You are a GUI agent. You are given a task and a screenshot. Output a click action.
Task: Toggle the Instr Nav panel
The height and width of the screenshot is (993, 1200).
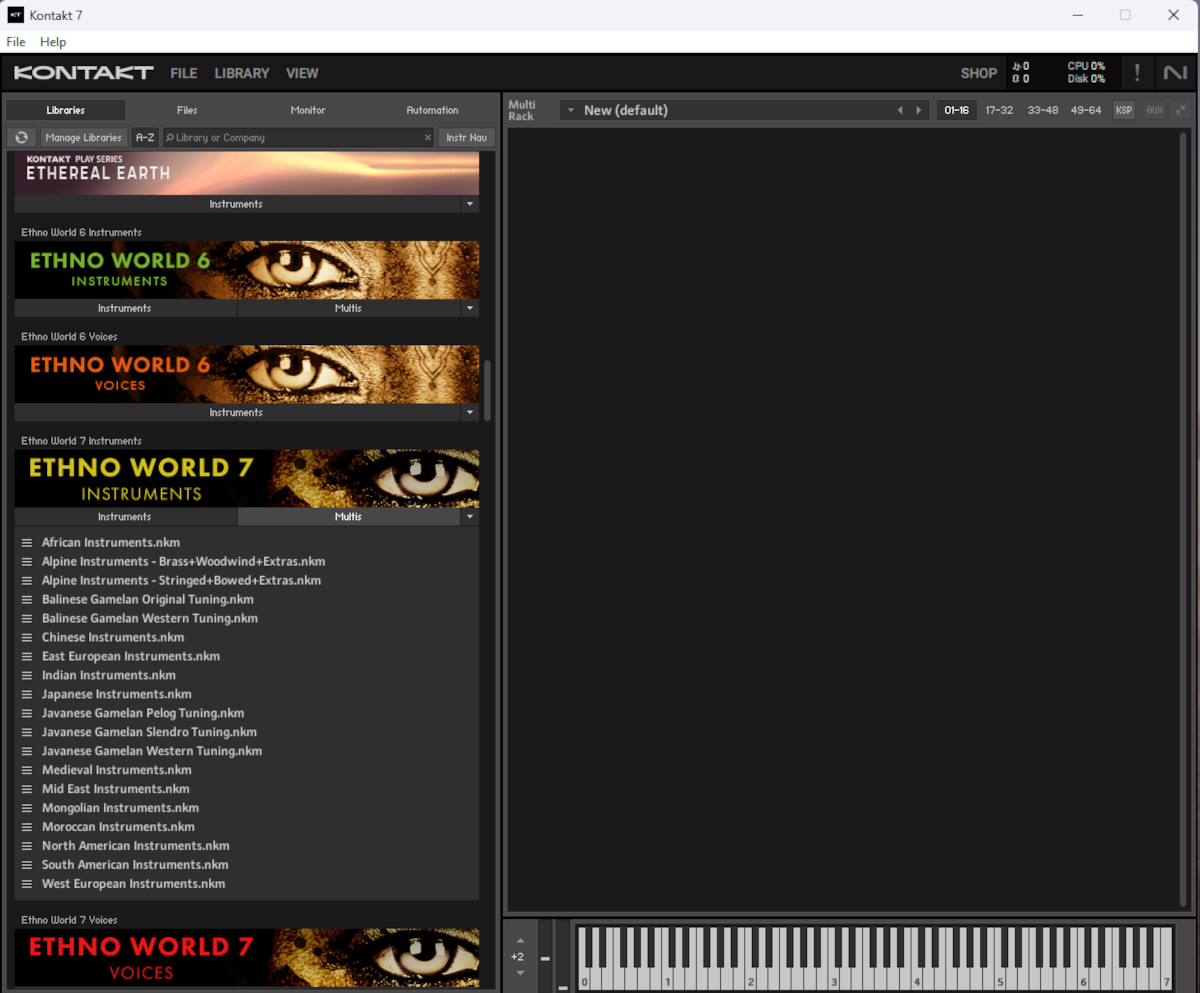click(x=467, y=138)
